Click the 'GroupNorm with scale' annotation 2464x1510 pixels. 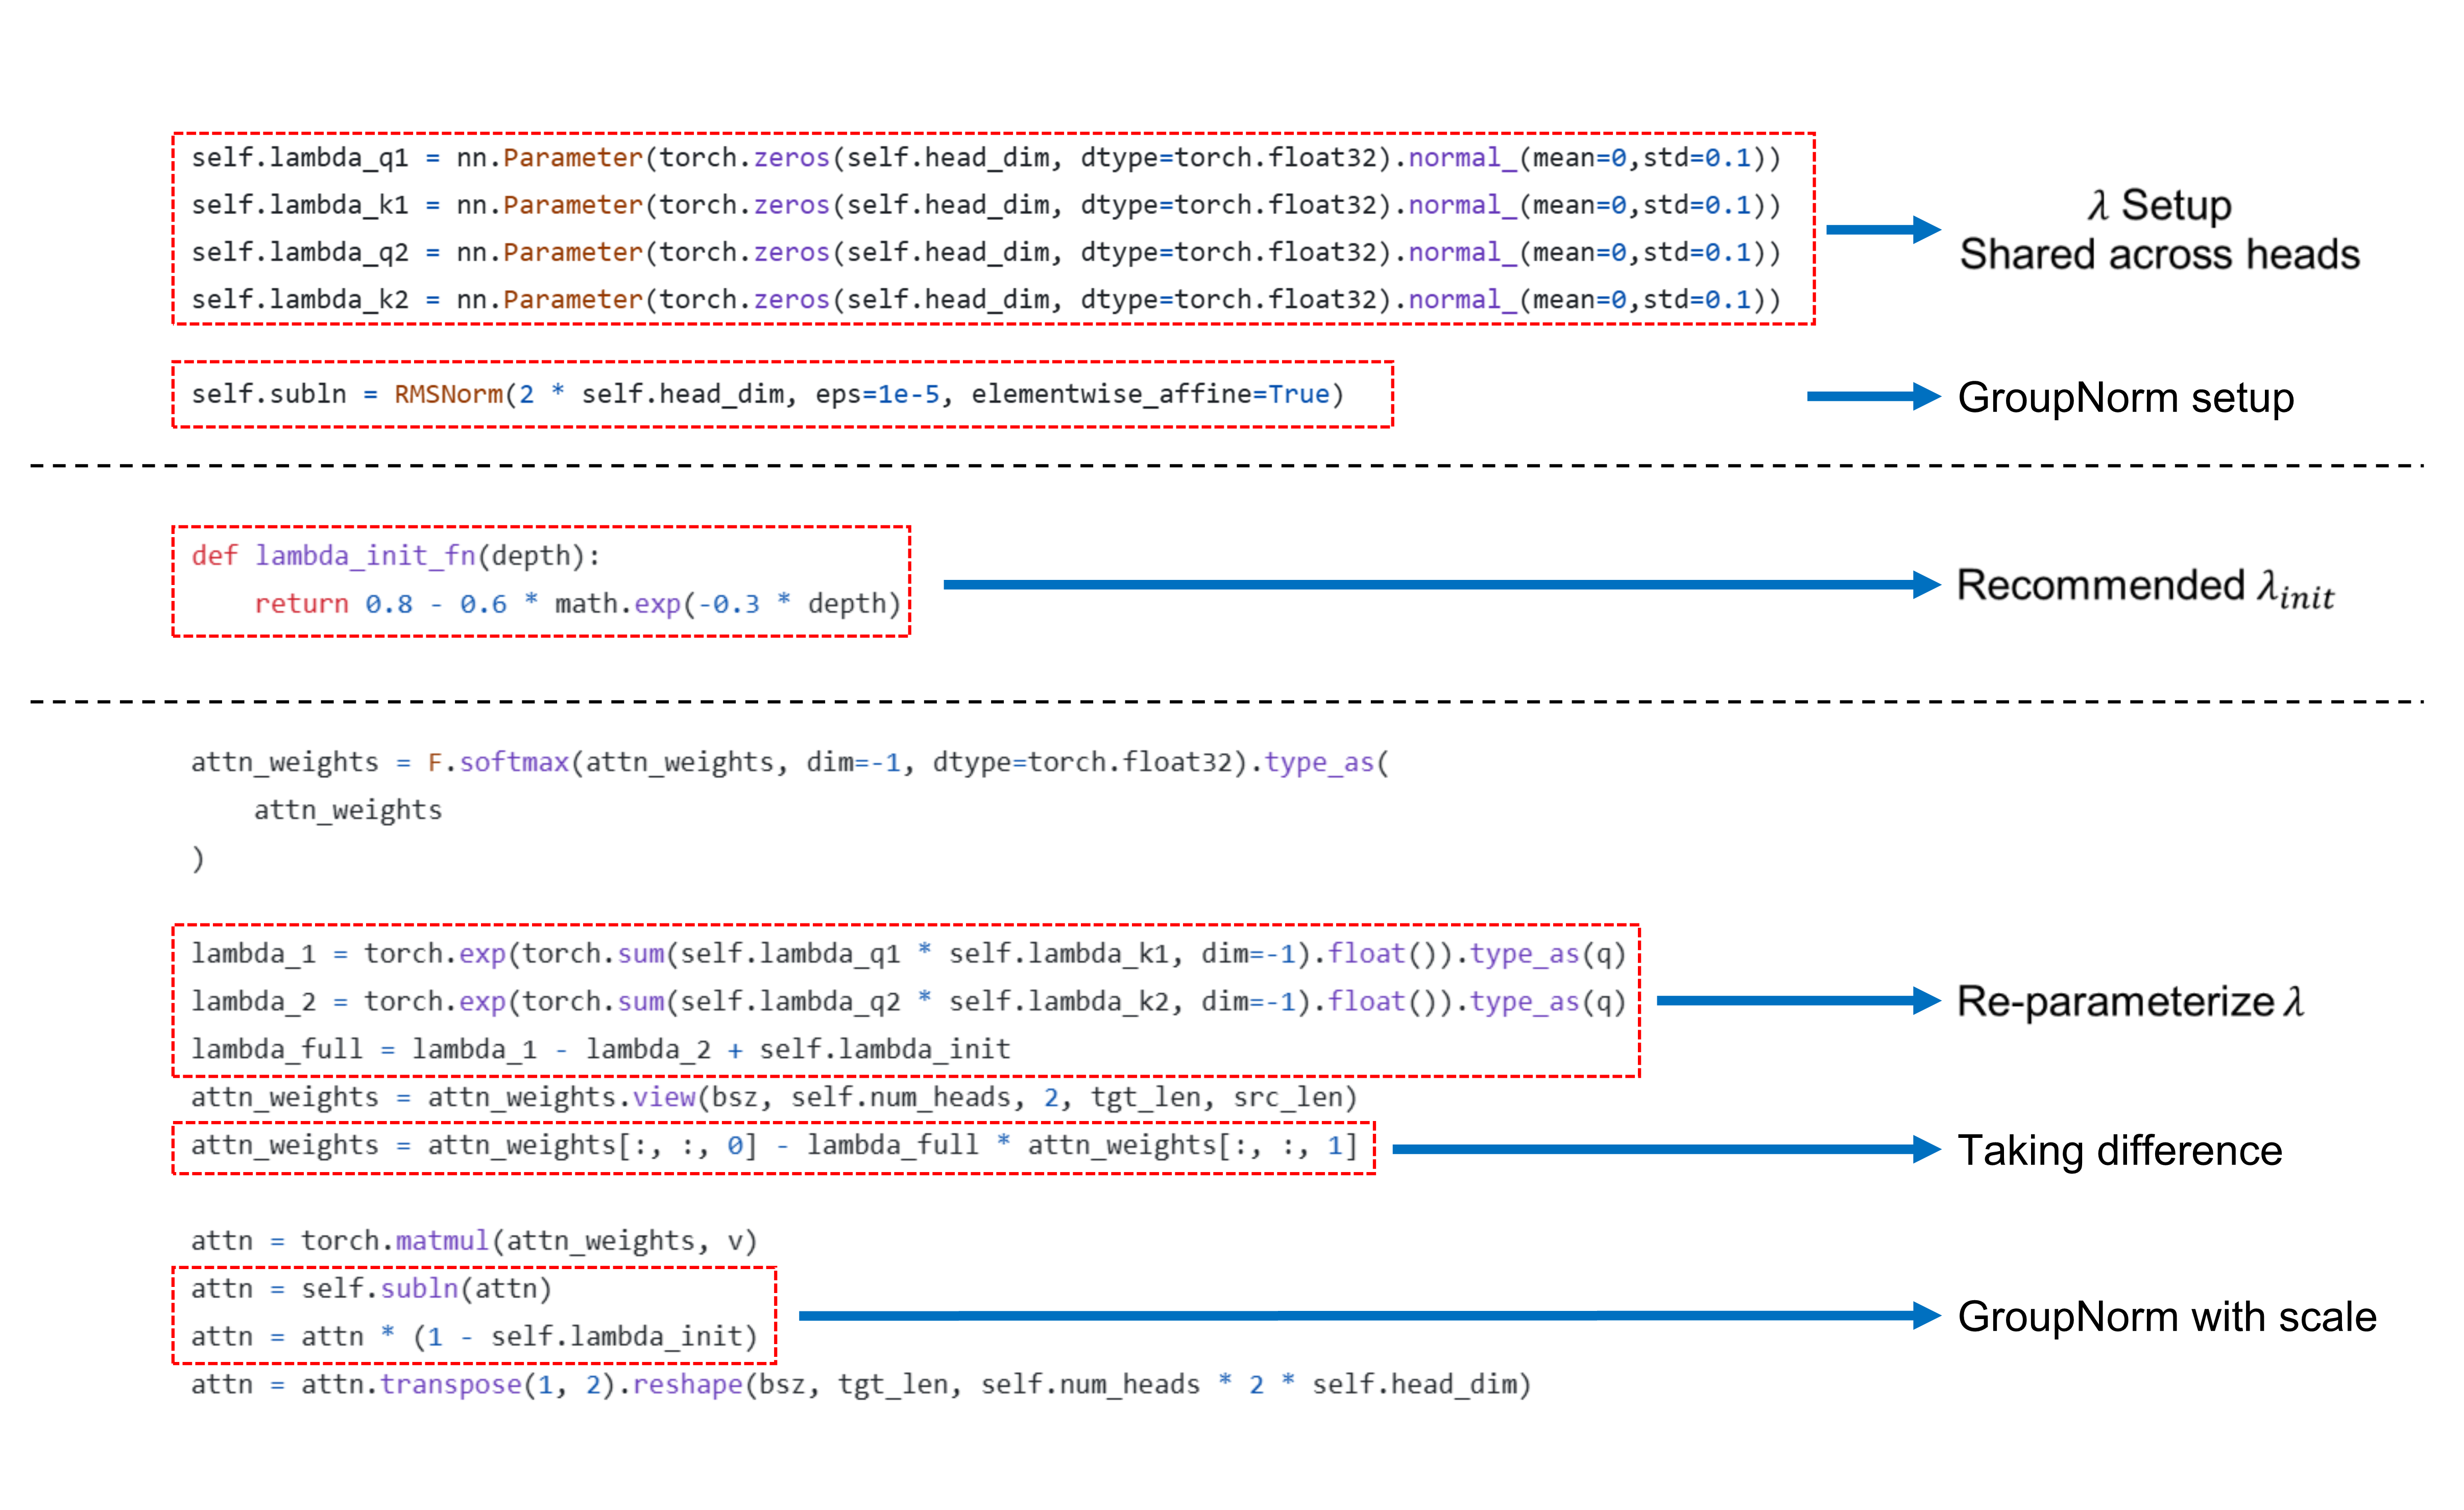tap(2166, 1317)
